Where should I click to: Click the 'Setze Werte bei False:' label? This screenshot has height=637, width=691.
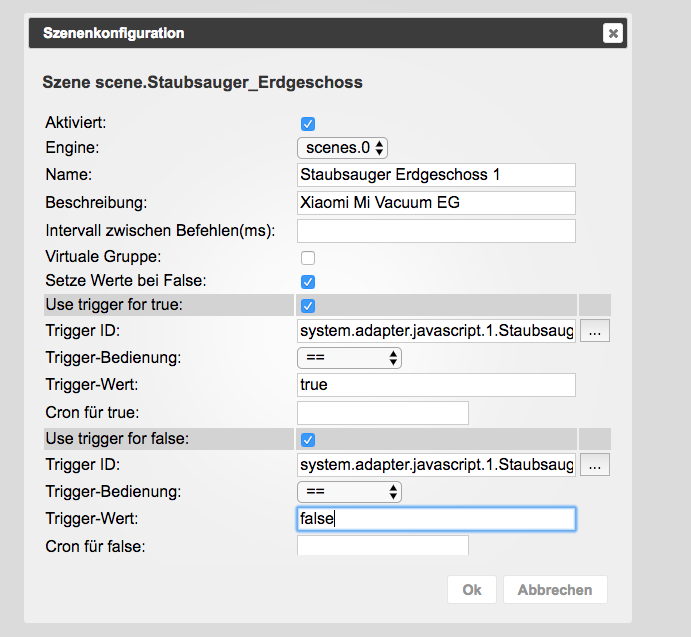(126, 281)
